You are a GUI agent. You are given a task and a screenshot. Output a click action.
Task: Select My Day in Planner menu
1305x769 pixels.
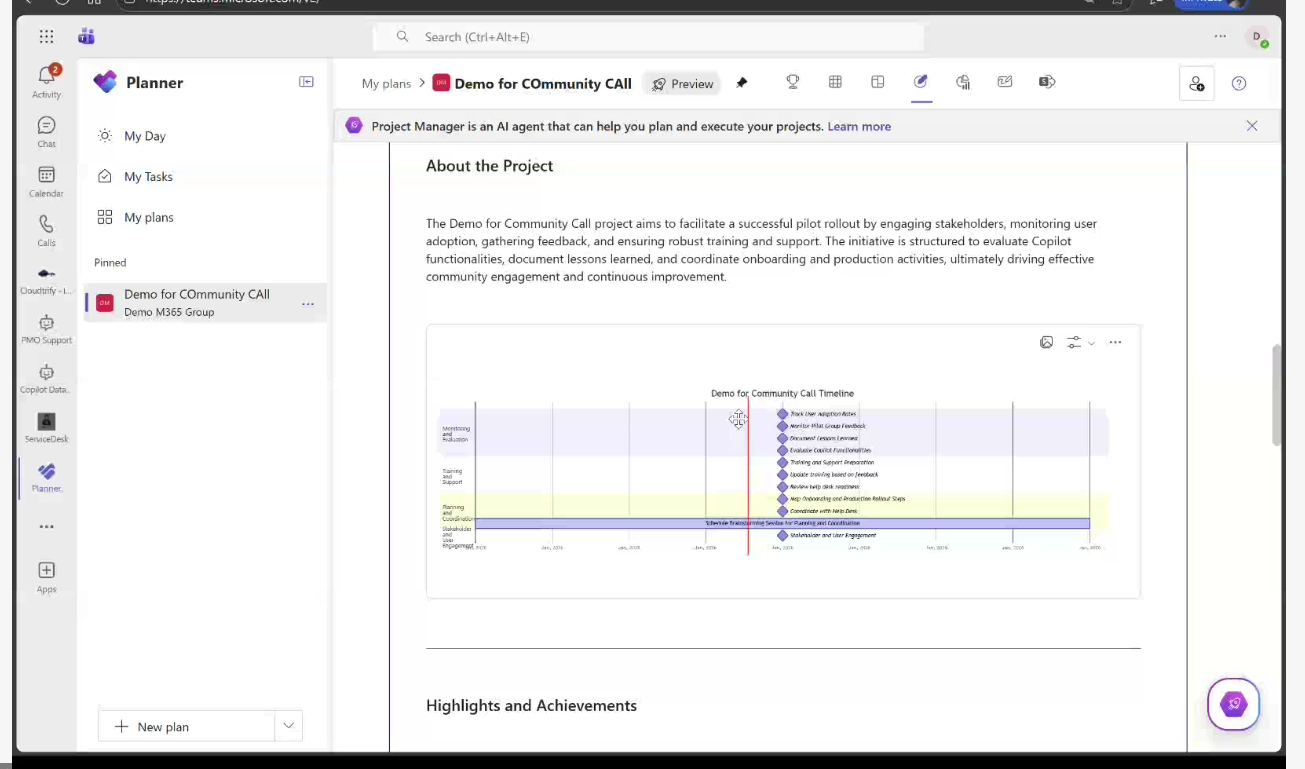tap(145, 136)
